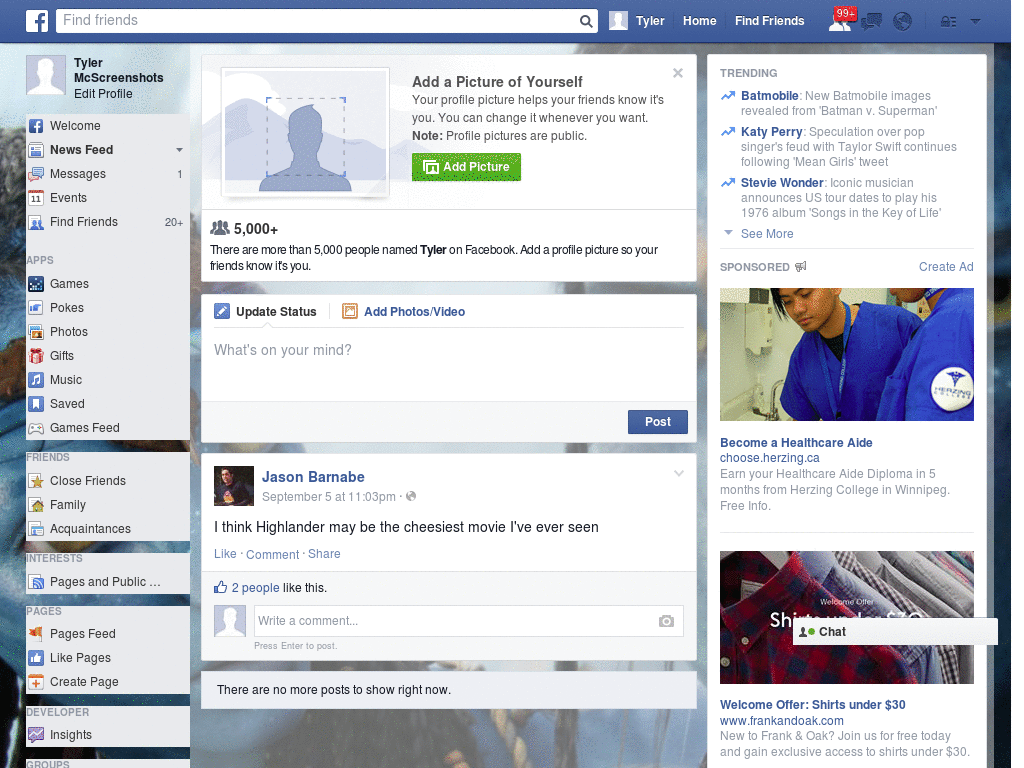Expand trending with See More
Screen dimensions: 1024x768
pyautogui.click(x=767, y=234)
